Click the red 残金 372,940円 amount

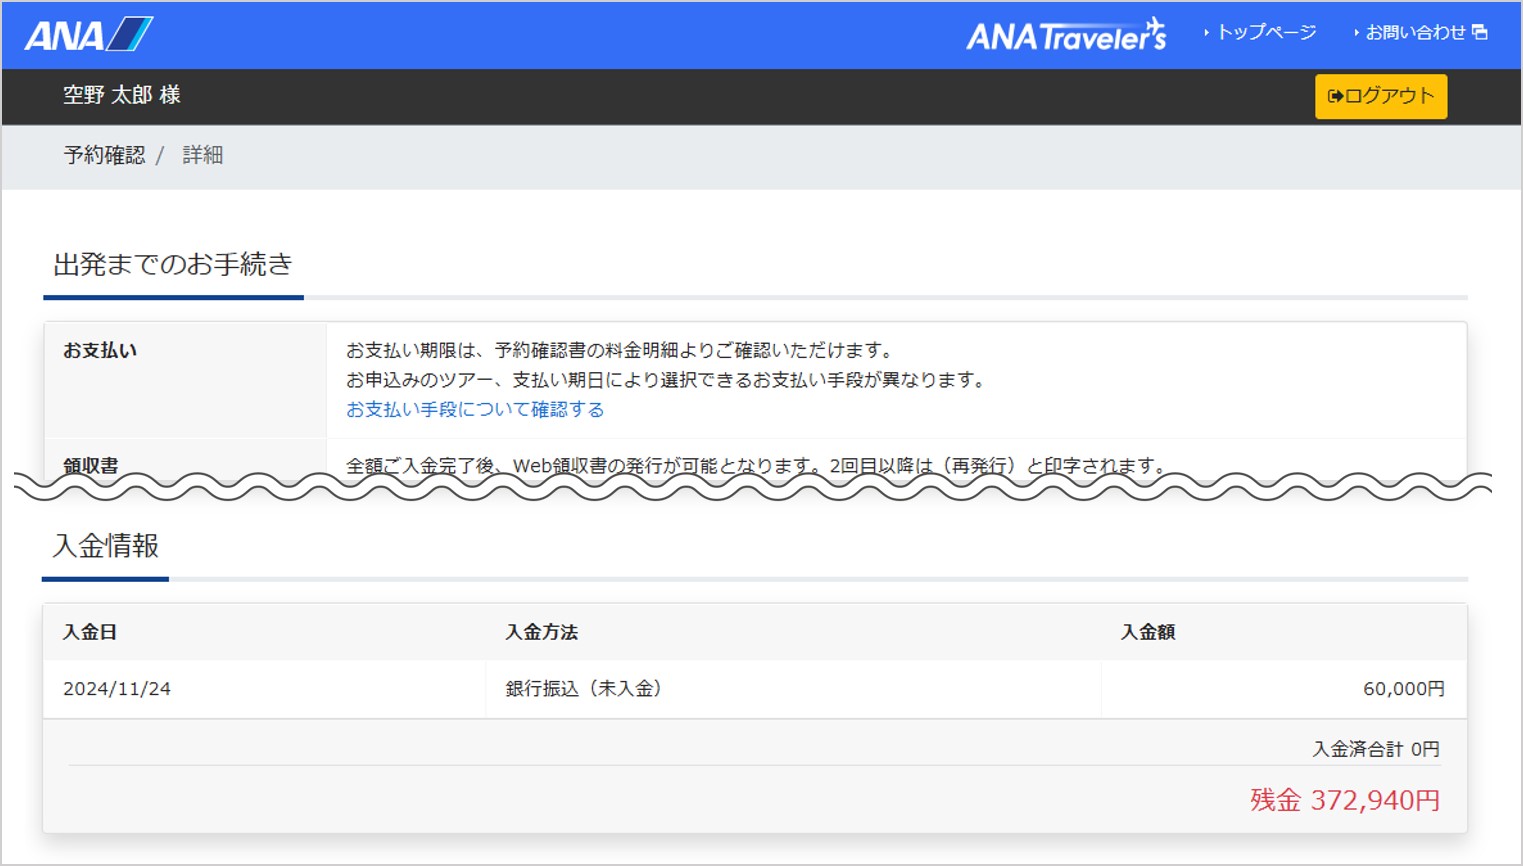pos(1343,799)
